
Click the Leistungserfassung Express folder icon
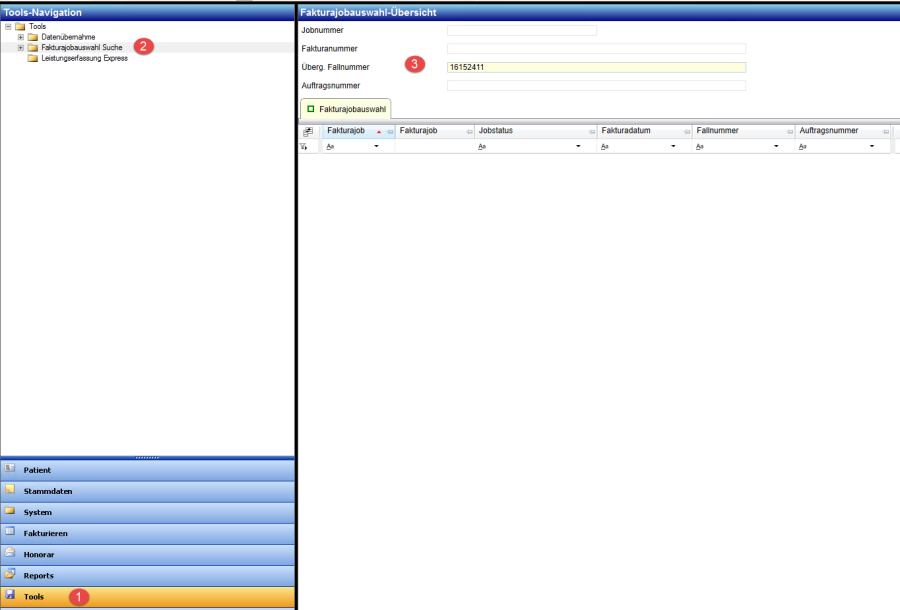pyautogui.click(x=33, y=58)
